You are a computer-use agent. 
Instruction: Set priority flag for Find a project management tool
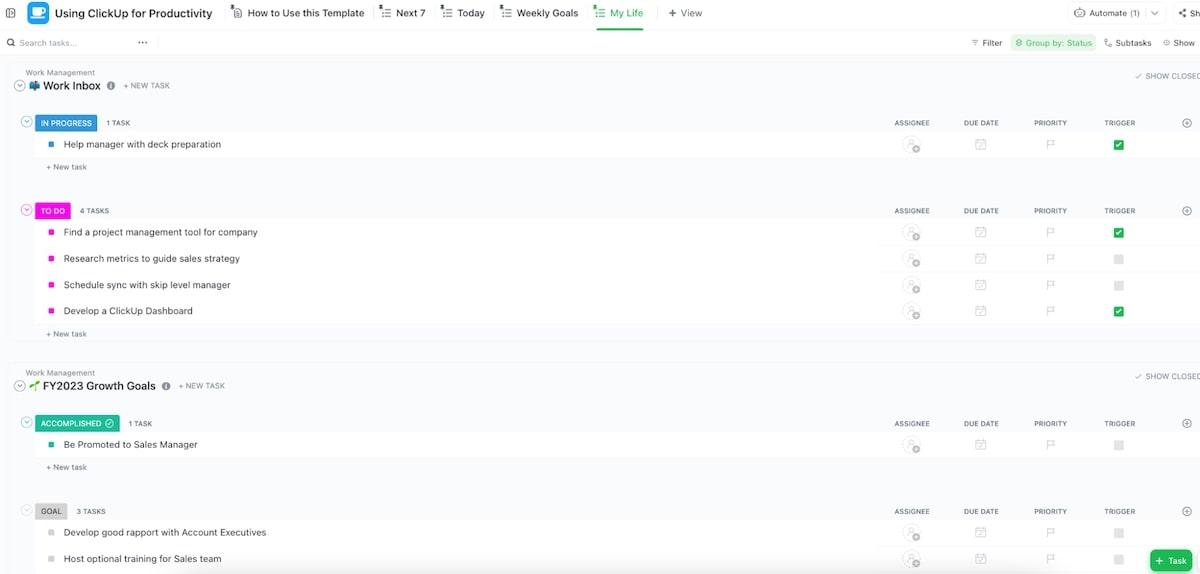(1050, 233)
